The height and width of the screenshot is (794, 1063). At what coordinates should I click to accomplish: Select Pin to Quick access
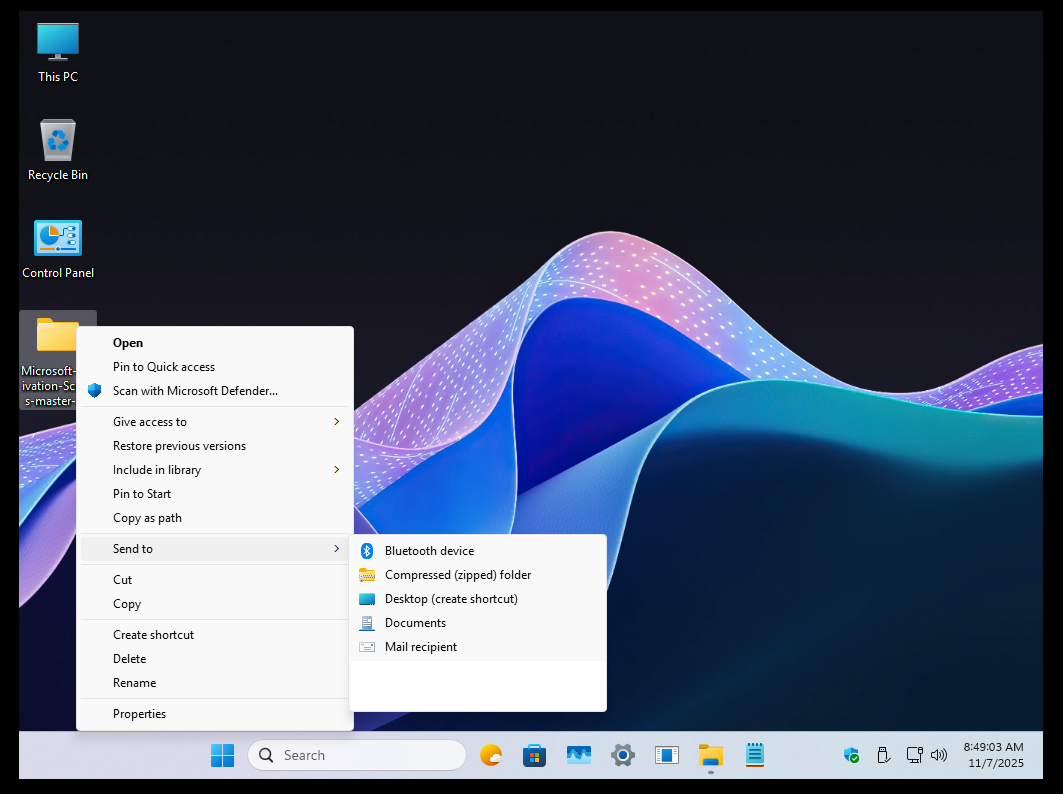point(215,367)
